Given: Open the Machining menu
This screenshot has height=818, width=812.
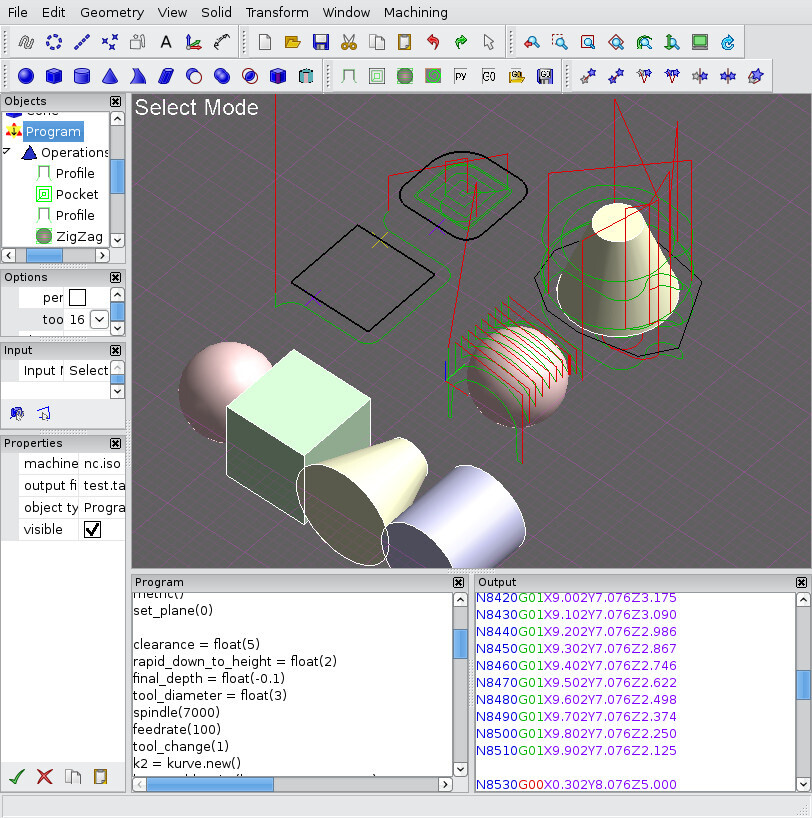Looking at the screenshot, I should tap(415, 13).
